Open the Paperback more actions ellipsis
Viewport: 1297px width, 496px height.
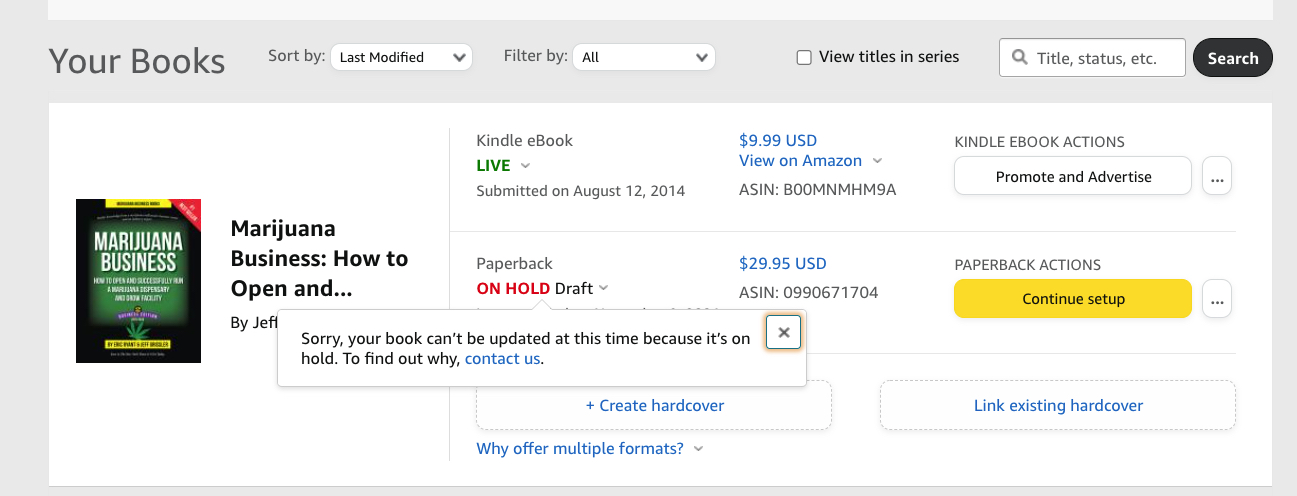(x=1216, y=298)
